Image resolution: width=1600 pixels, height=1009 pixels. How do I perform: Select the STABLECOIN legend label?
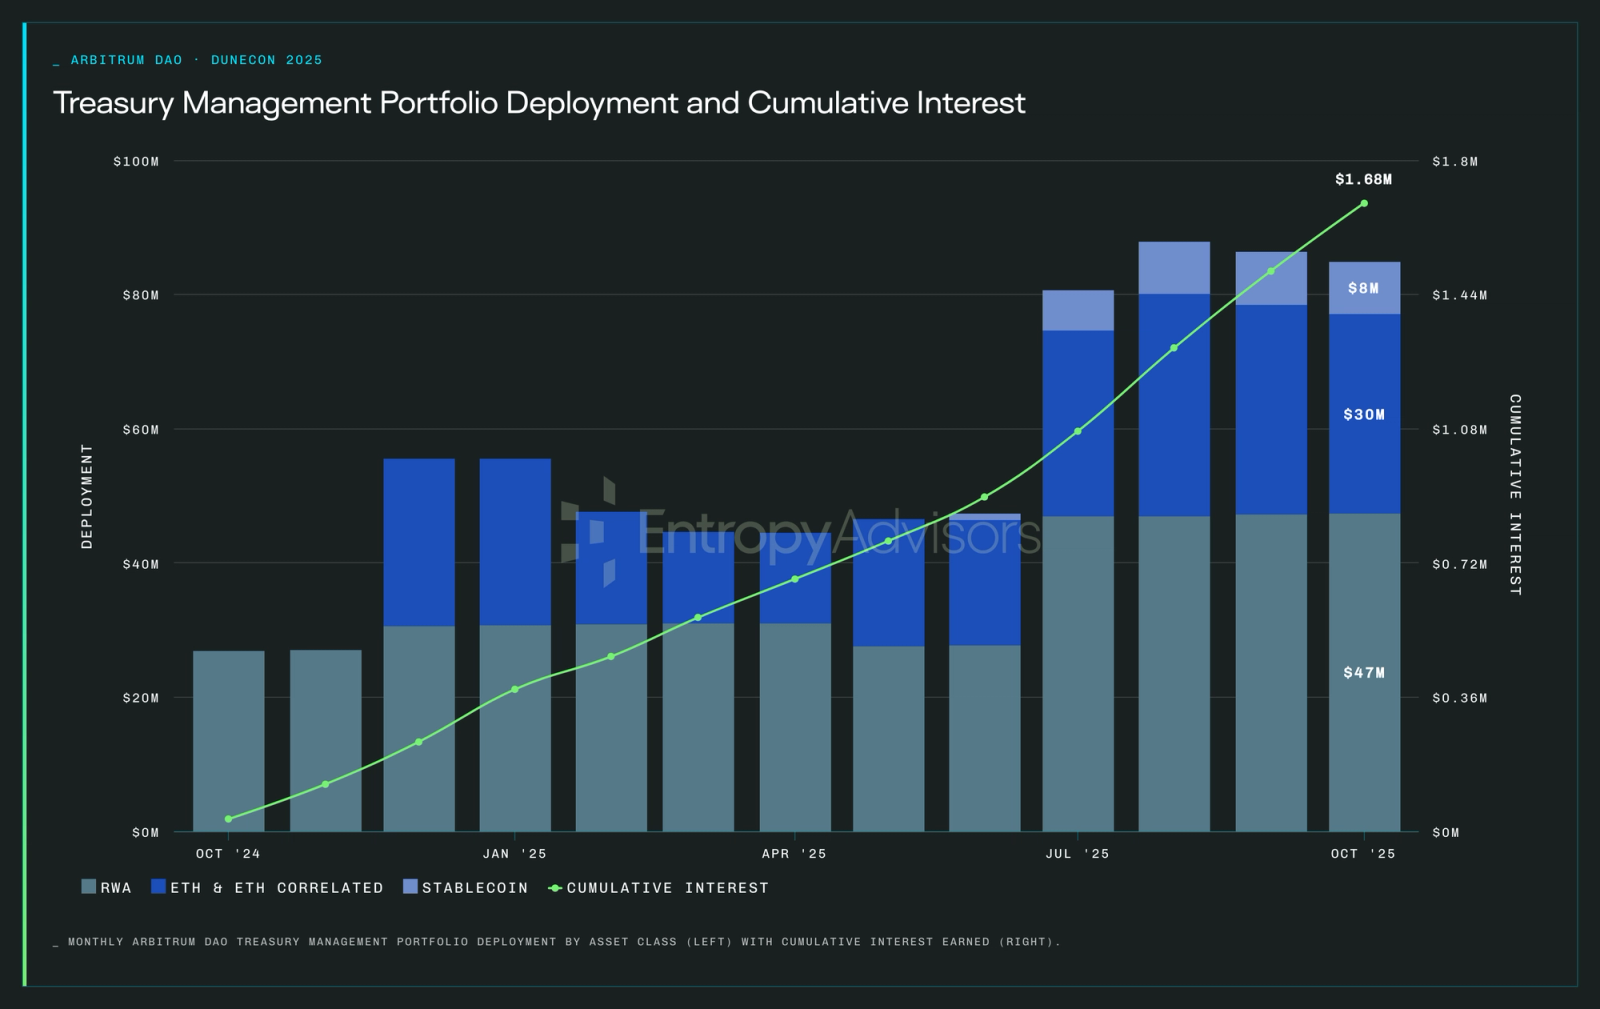(475, 888)
